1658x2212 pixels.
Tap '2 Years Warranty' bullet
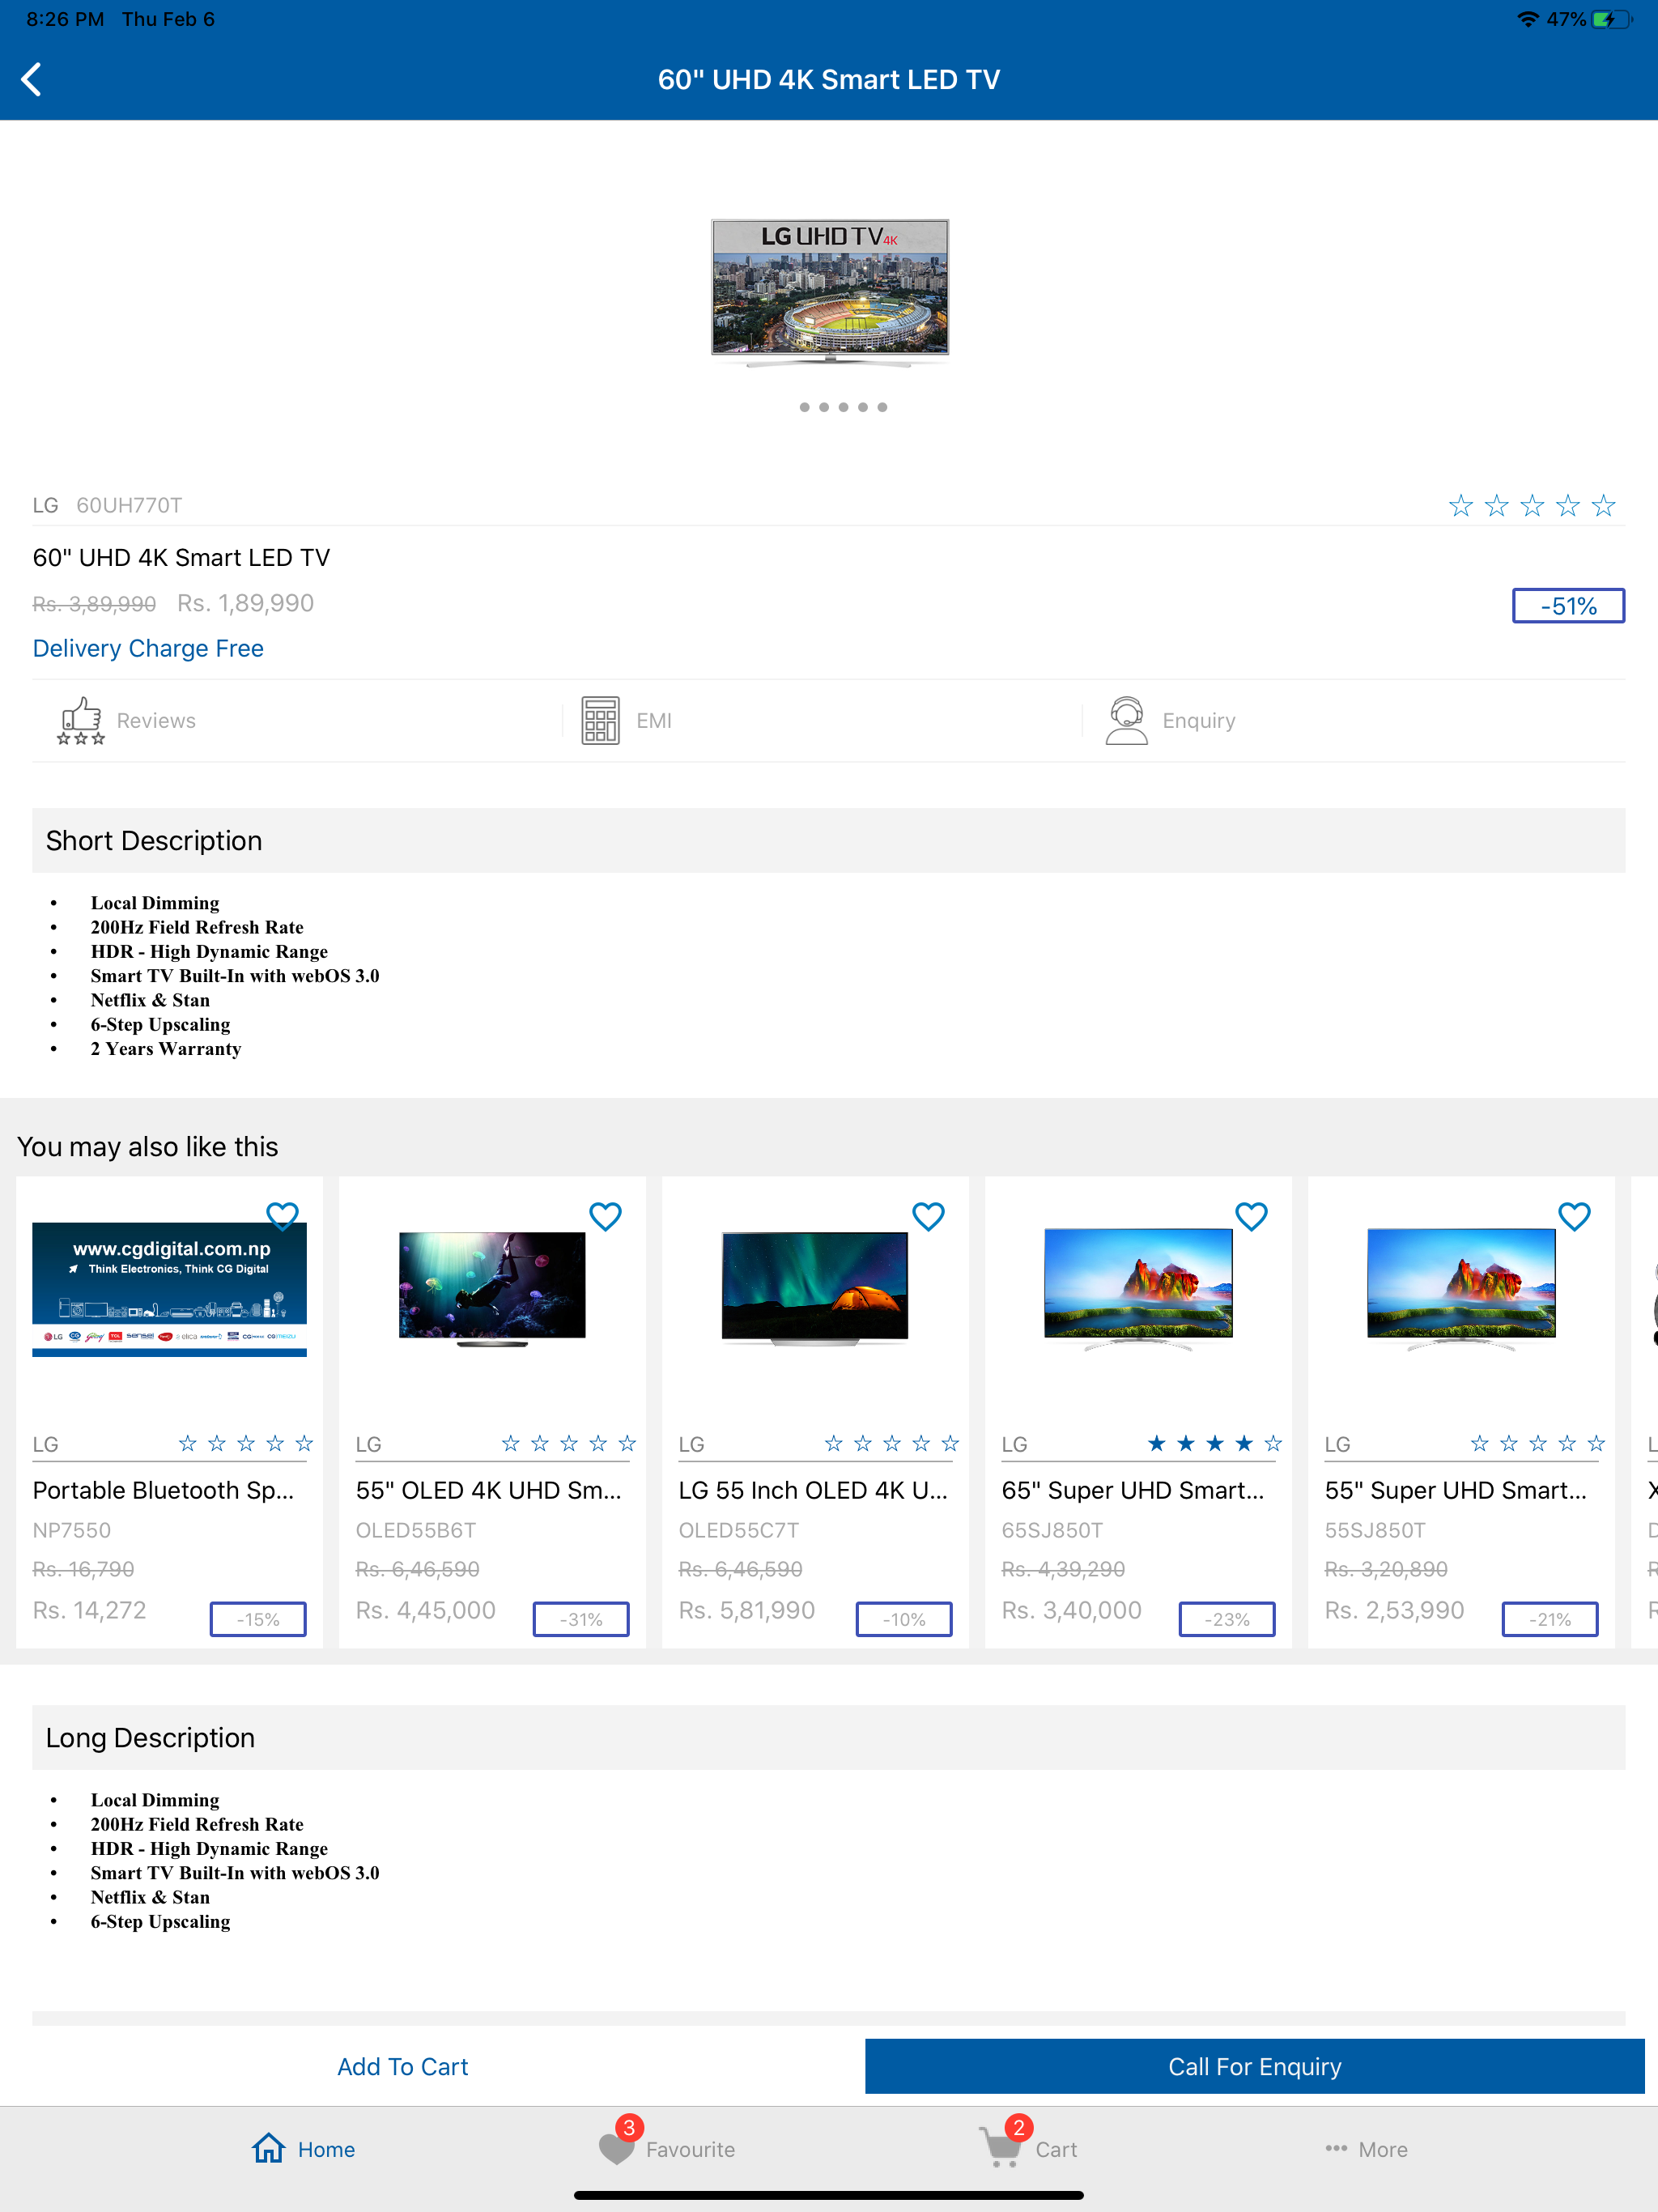[166, 1049]
